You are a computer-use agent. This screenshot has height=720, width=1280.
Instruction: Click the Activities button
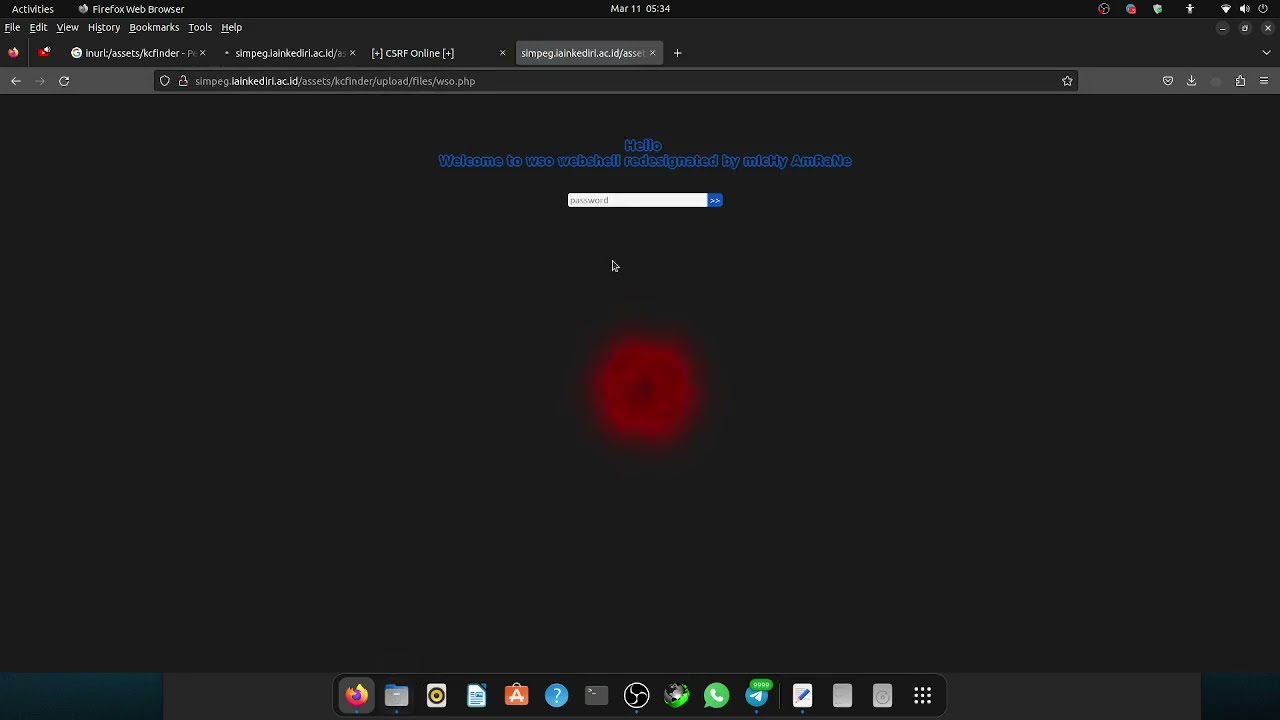33,9
